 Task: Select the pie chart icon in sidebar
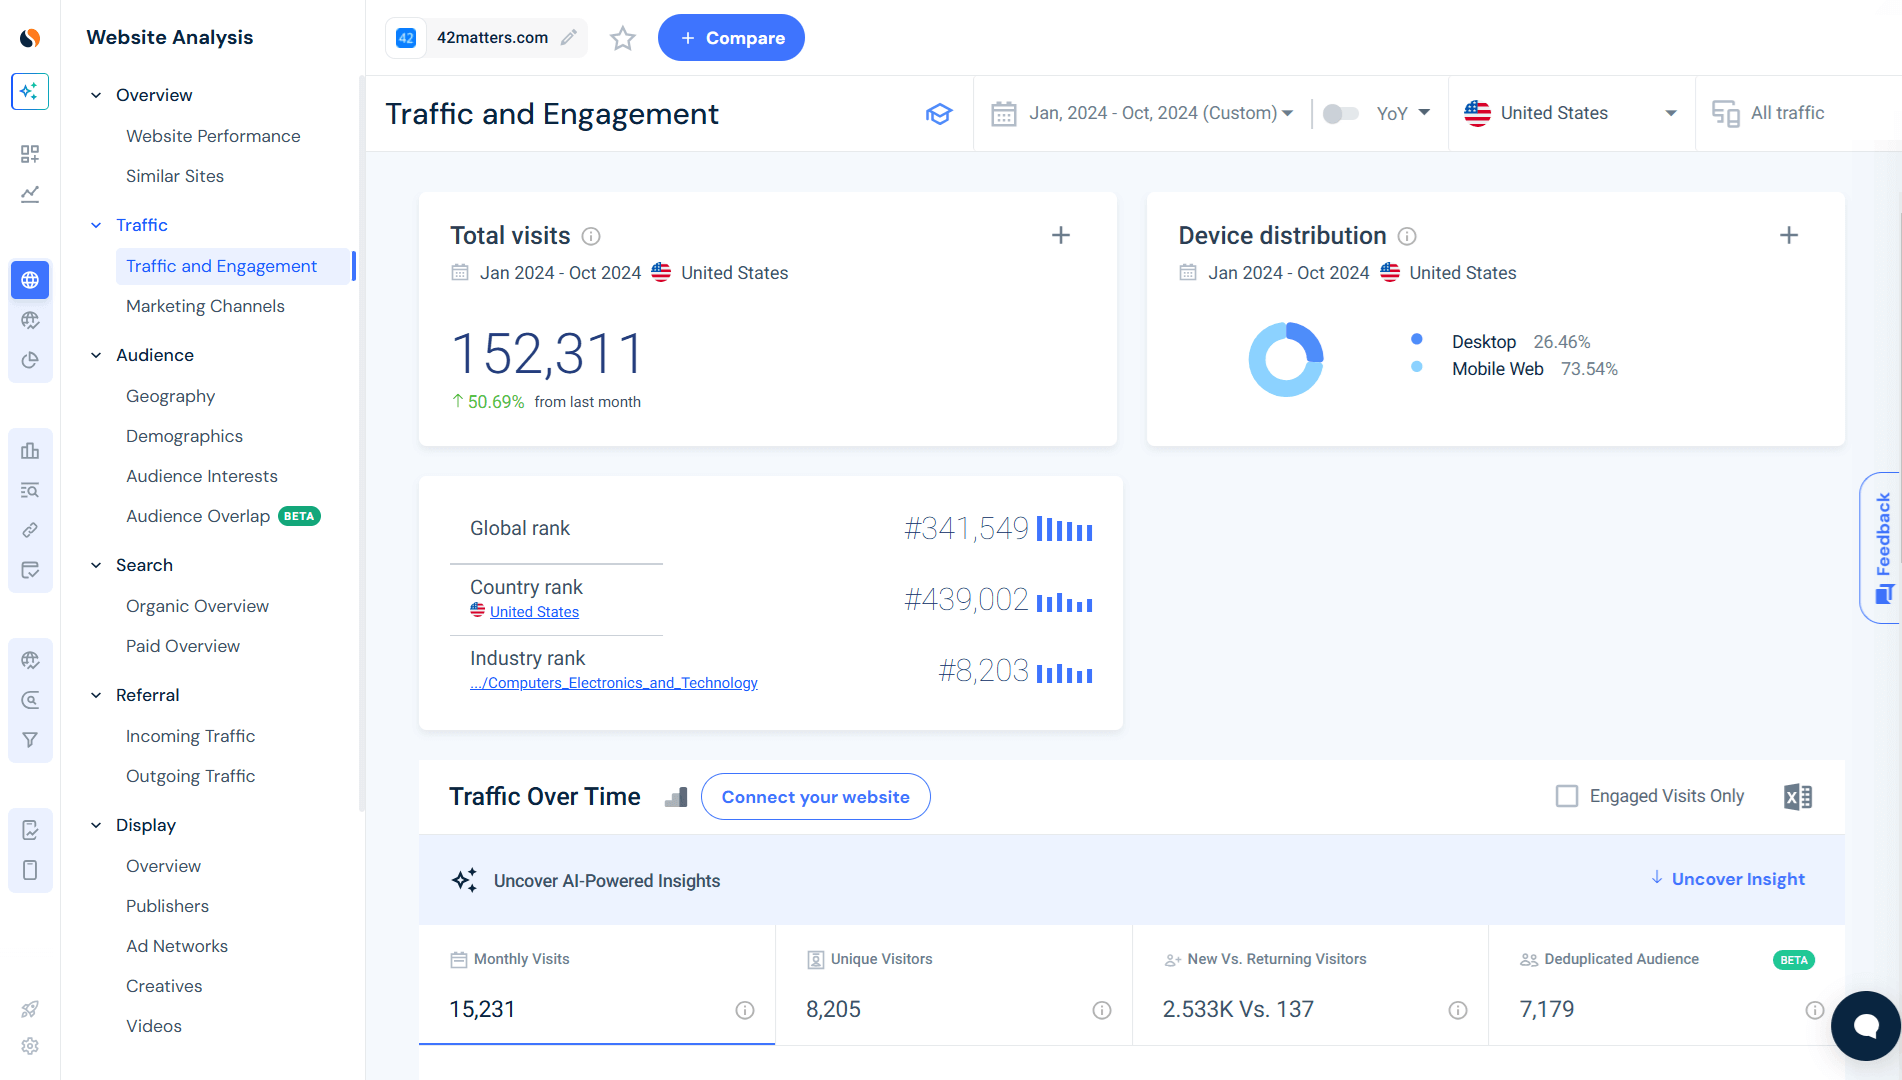pos(30,360)
